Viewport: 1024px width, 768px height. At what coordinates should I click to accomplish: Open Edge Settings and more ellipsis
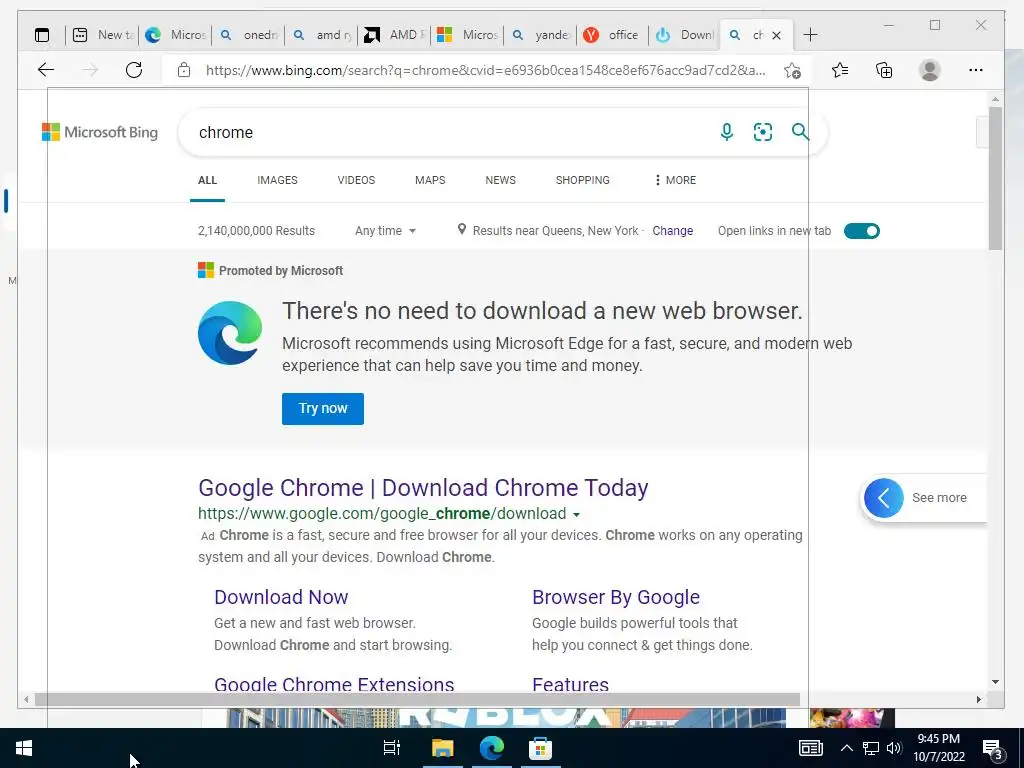976,70
